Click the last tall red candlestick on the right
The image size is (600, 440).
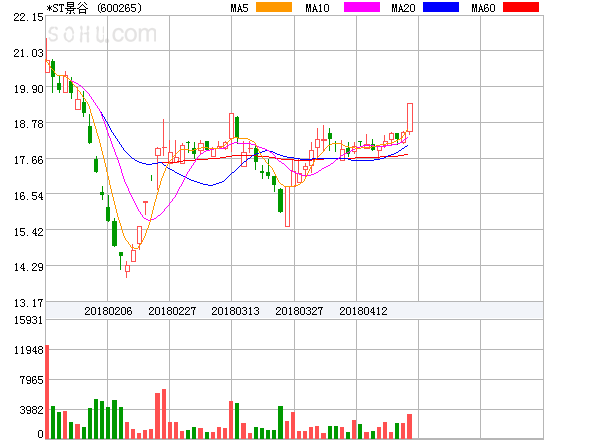click(410, 117)
